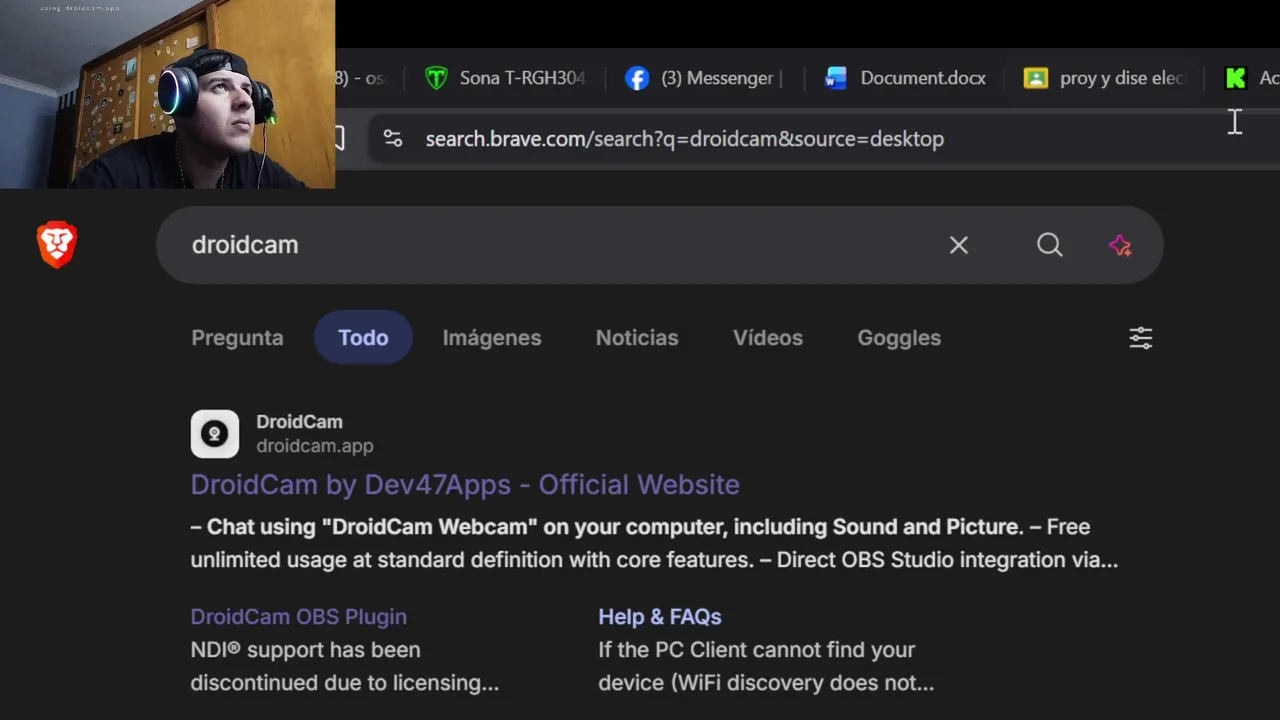
Task: Open site information icon in address bar
Action: pyautogui.click(x=393, y=139)
